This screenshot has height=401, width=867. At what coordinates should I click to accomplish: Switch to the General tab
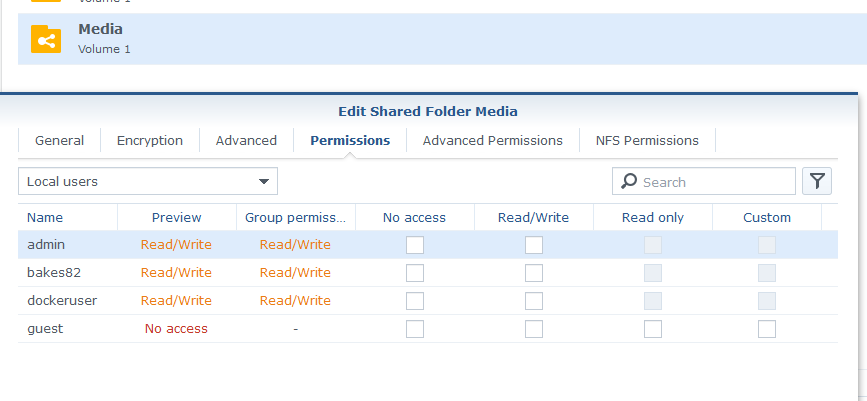pyautogui.click(x=59, y=141)
